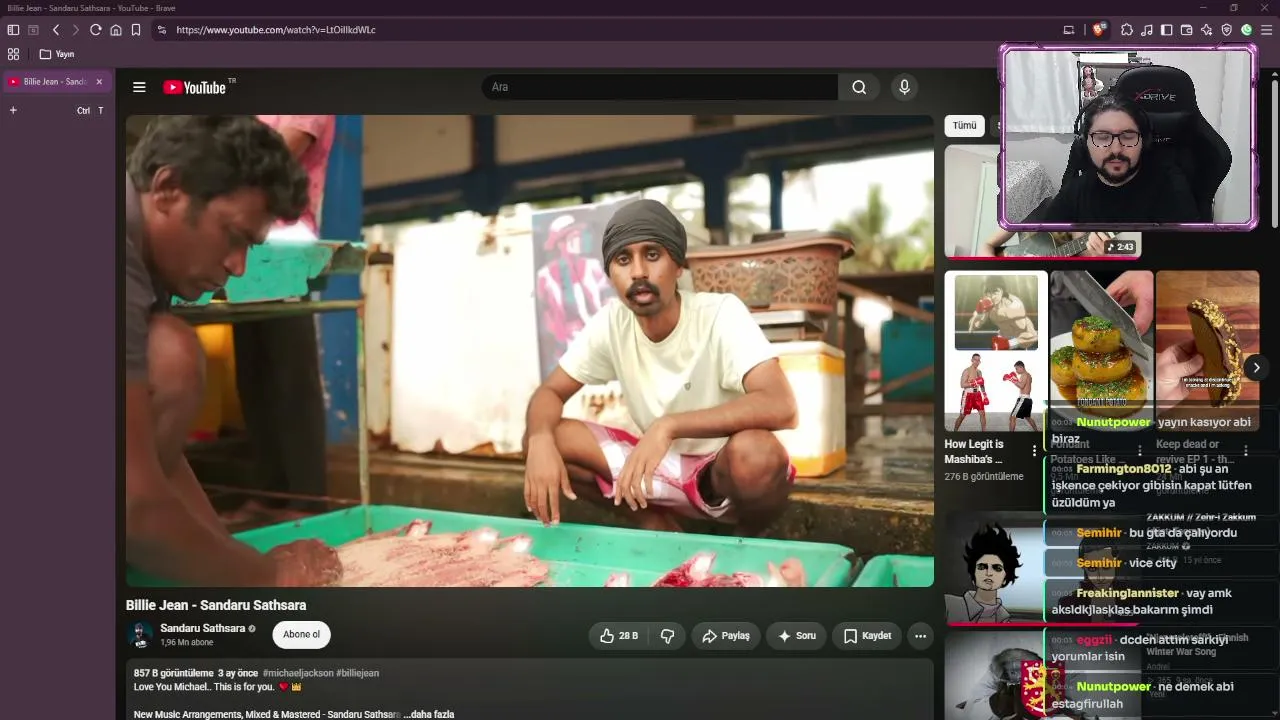The height and width of the screenshot is (720, 1280).
Task: Start voice search with microphone
Action: point(904,87)
